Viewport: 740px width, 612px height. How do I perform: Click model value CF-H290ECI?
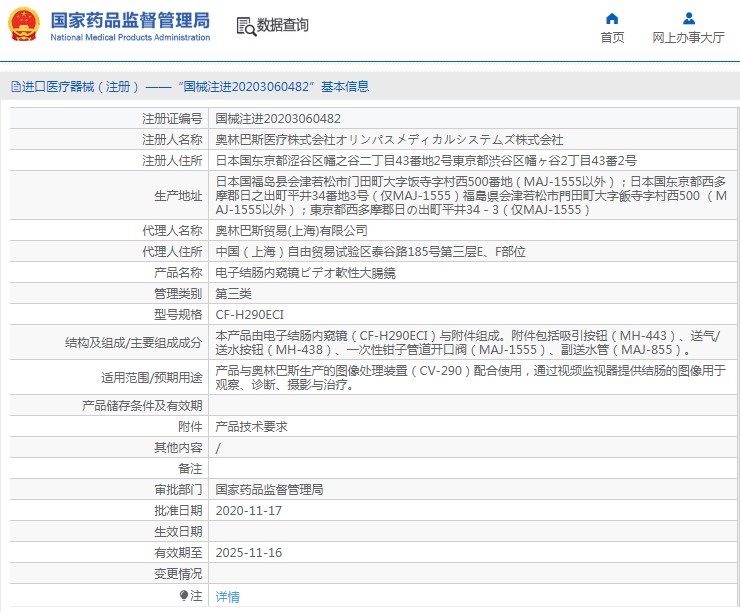pyautogui.click(x=250, y=315)
